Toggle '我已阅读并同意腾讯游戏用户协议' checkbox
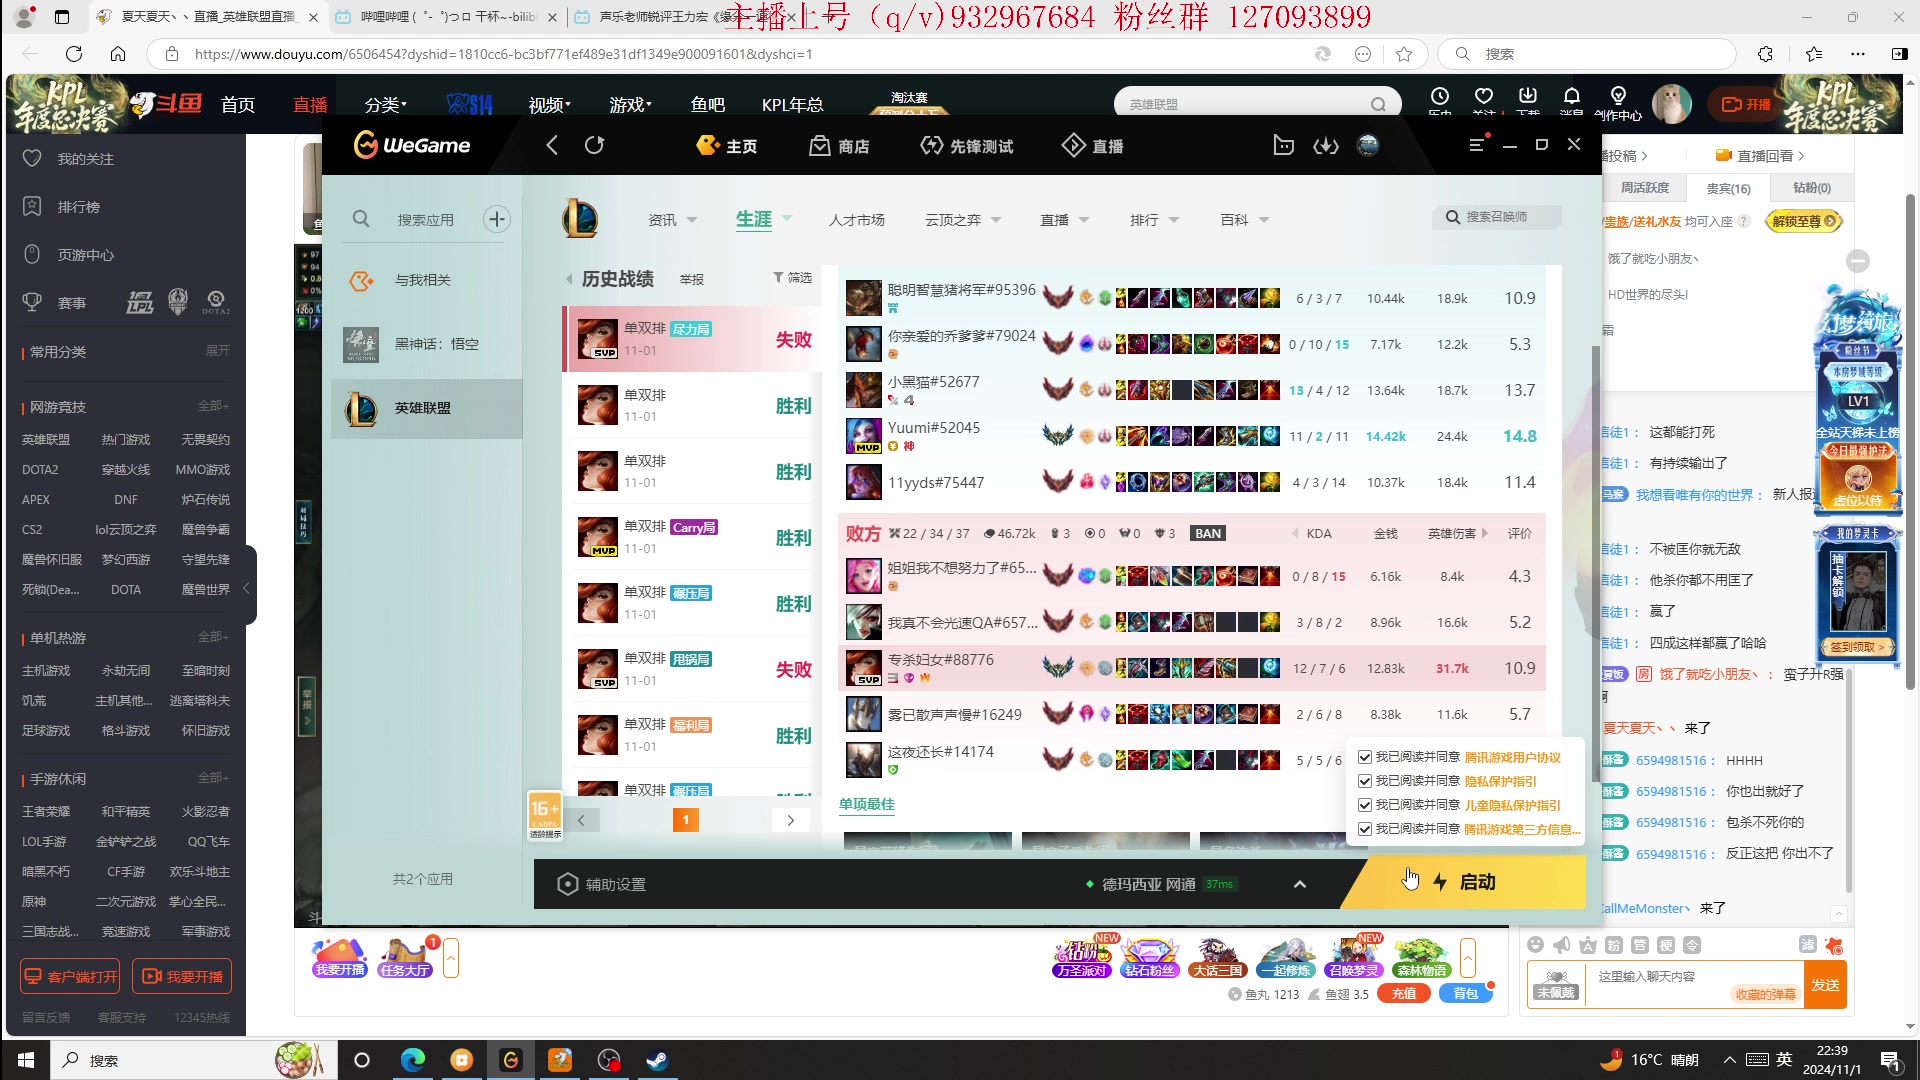The height and width of the screenshot is (1080, 1920). tap(1365, 757)
